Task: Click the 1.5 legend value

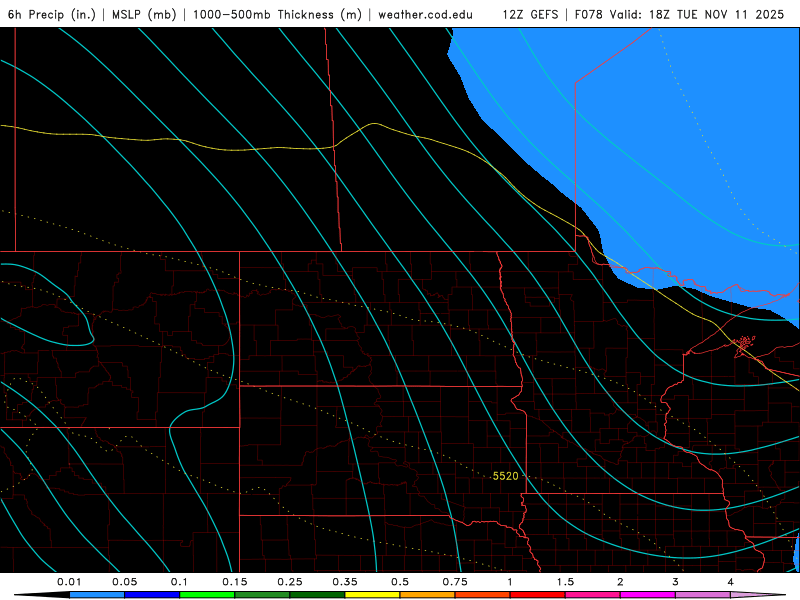Action: point(565,582)
